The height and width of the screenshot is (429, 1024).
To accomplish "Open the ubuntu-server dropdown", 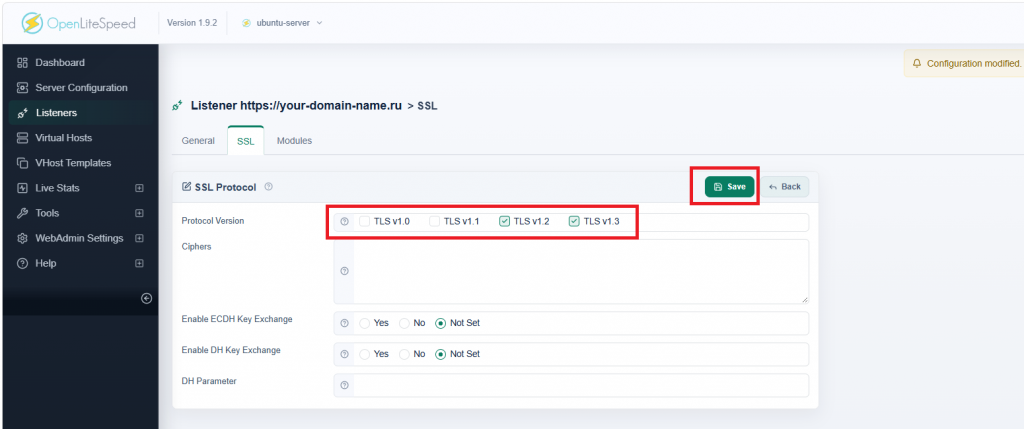I will [282, 23].
